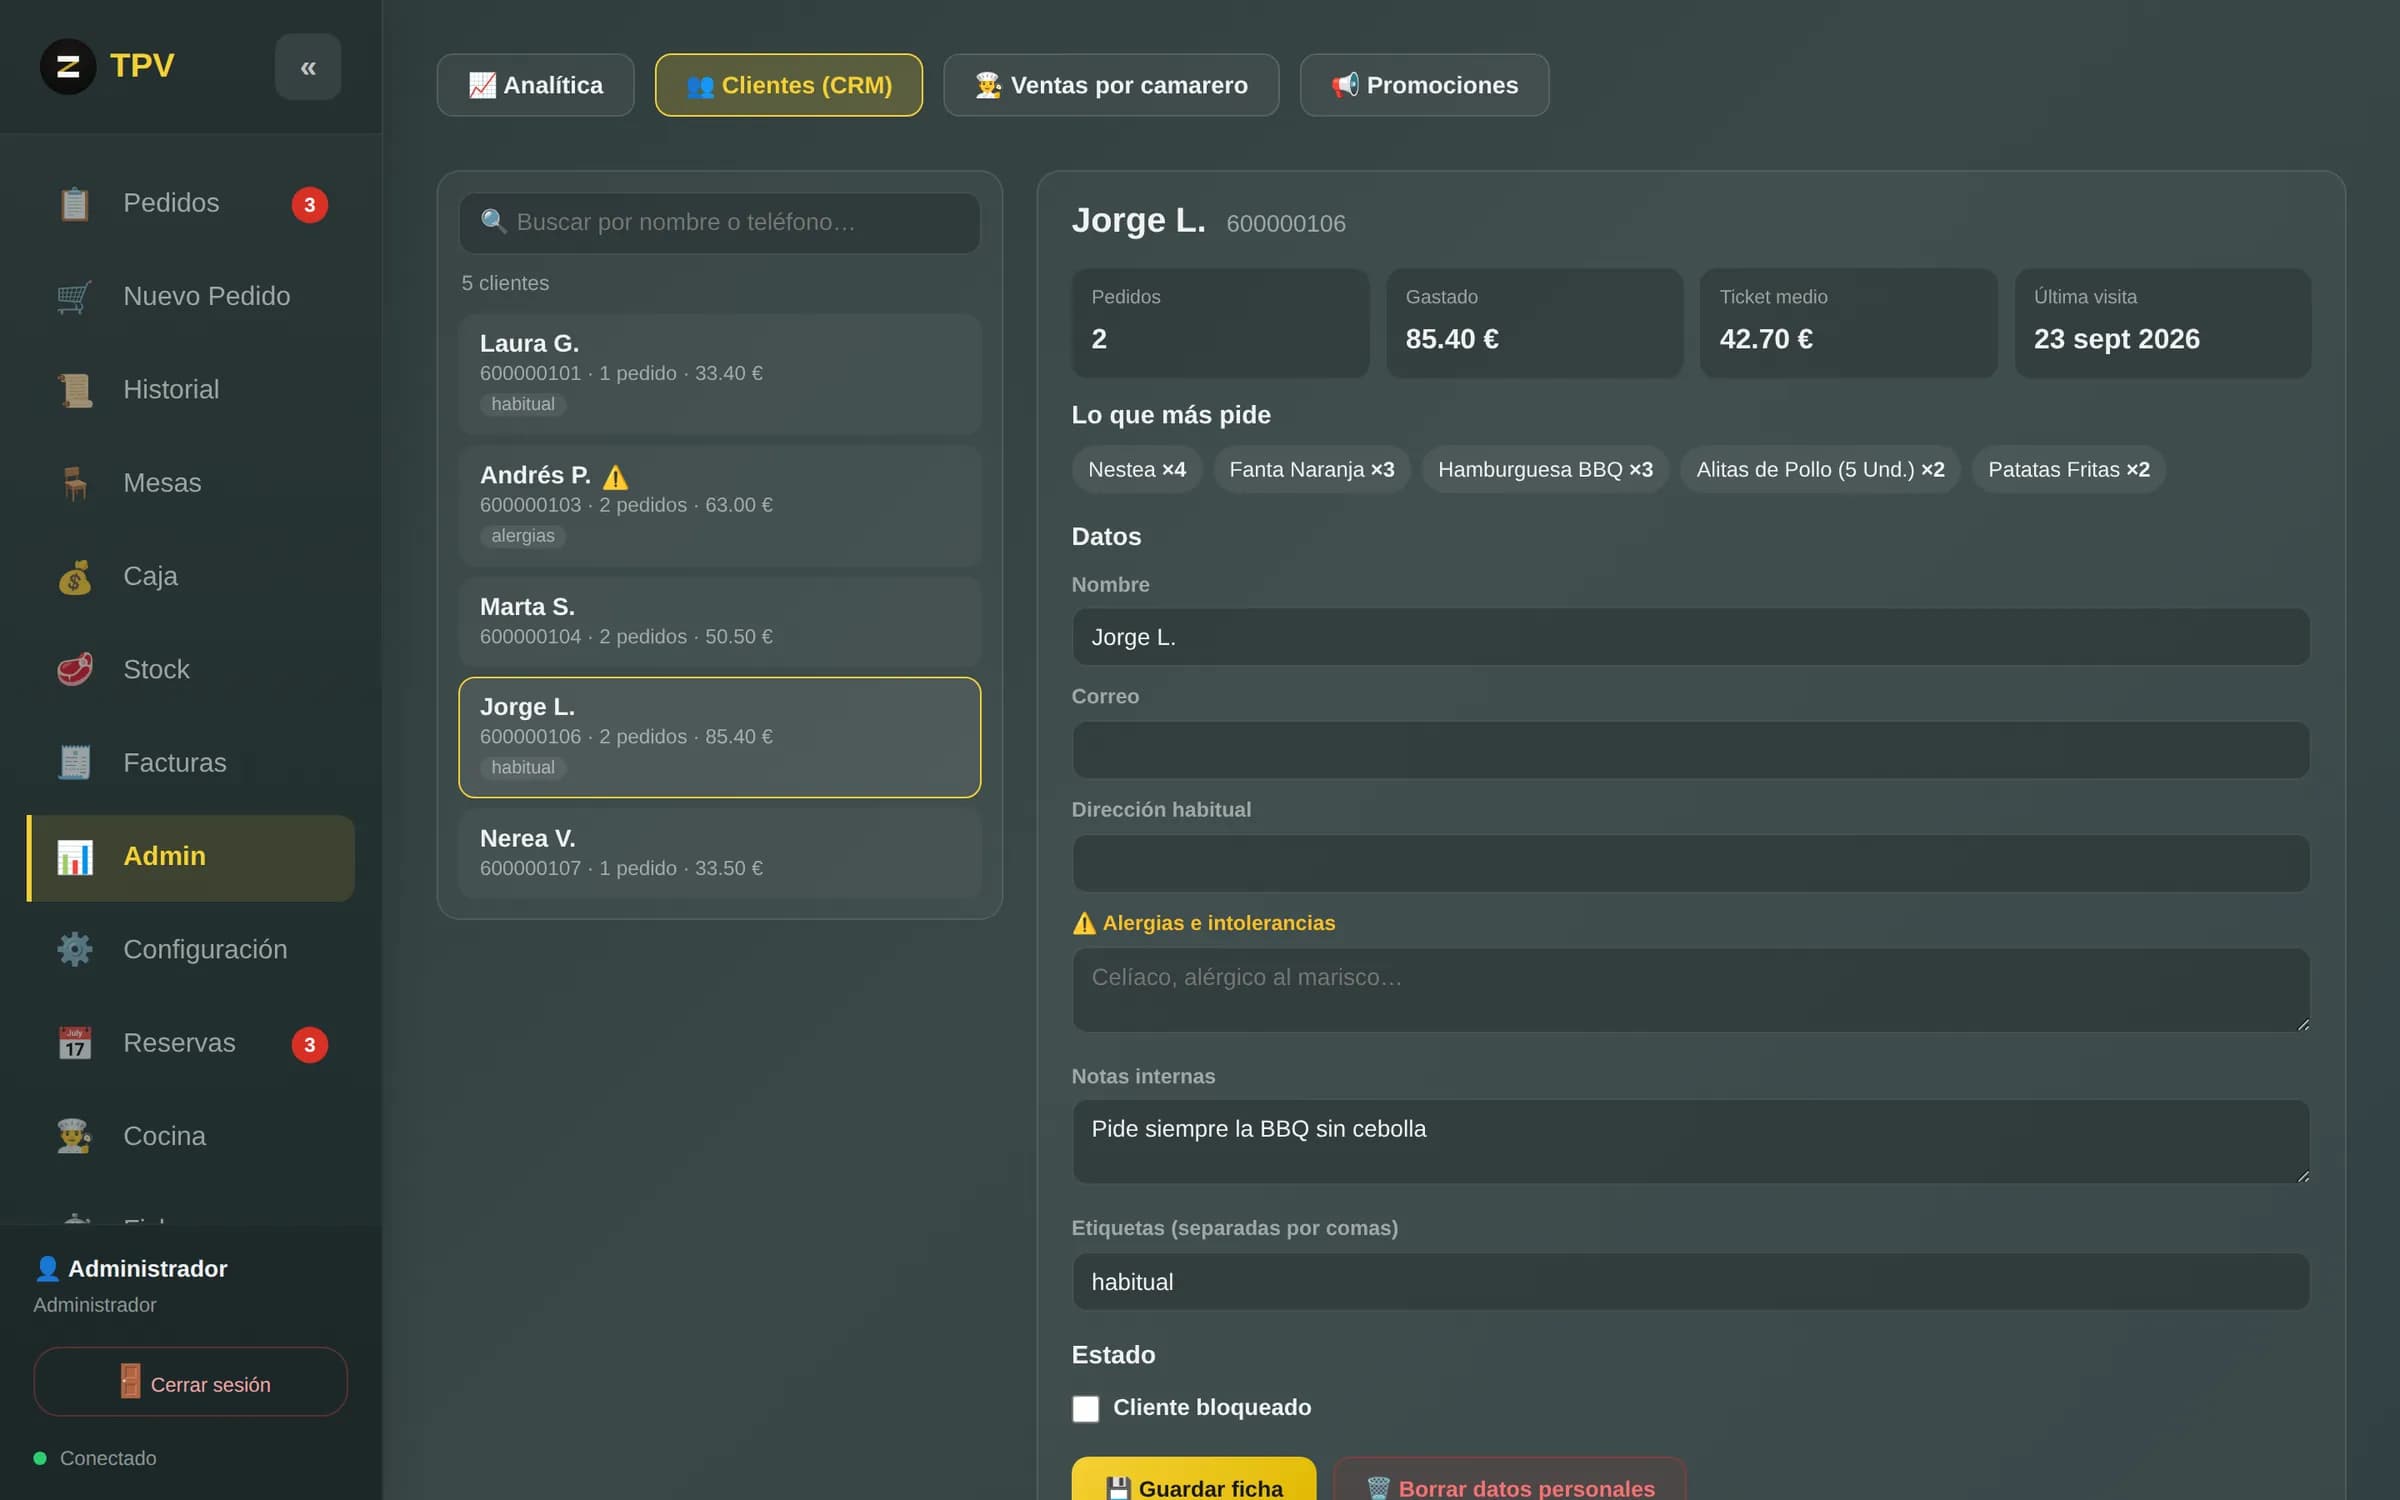Toggle the Cliente bloqueado checkbox
This screenshot has width=2400, height=1500.
1085,1408
